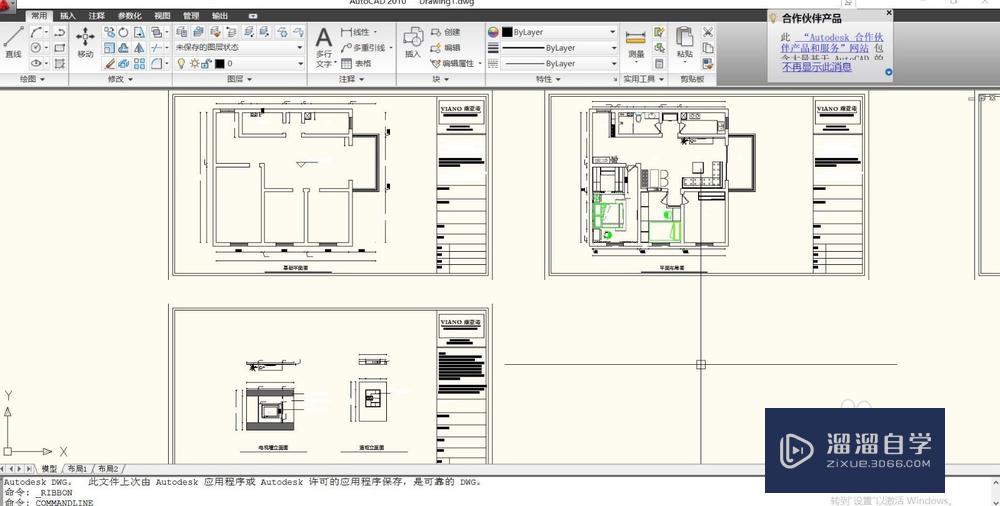Select the Explode tool
This screenshot has width=1000, height=506.
(124, 64)
